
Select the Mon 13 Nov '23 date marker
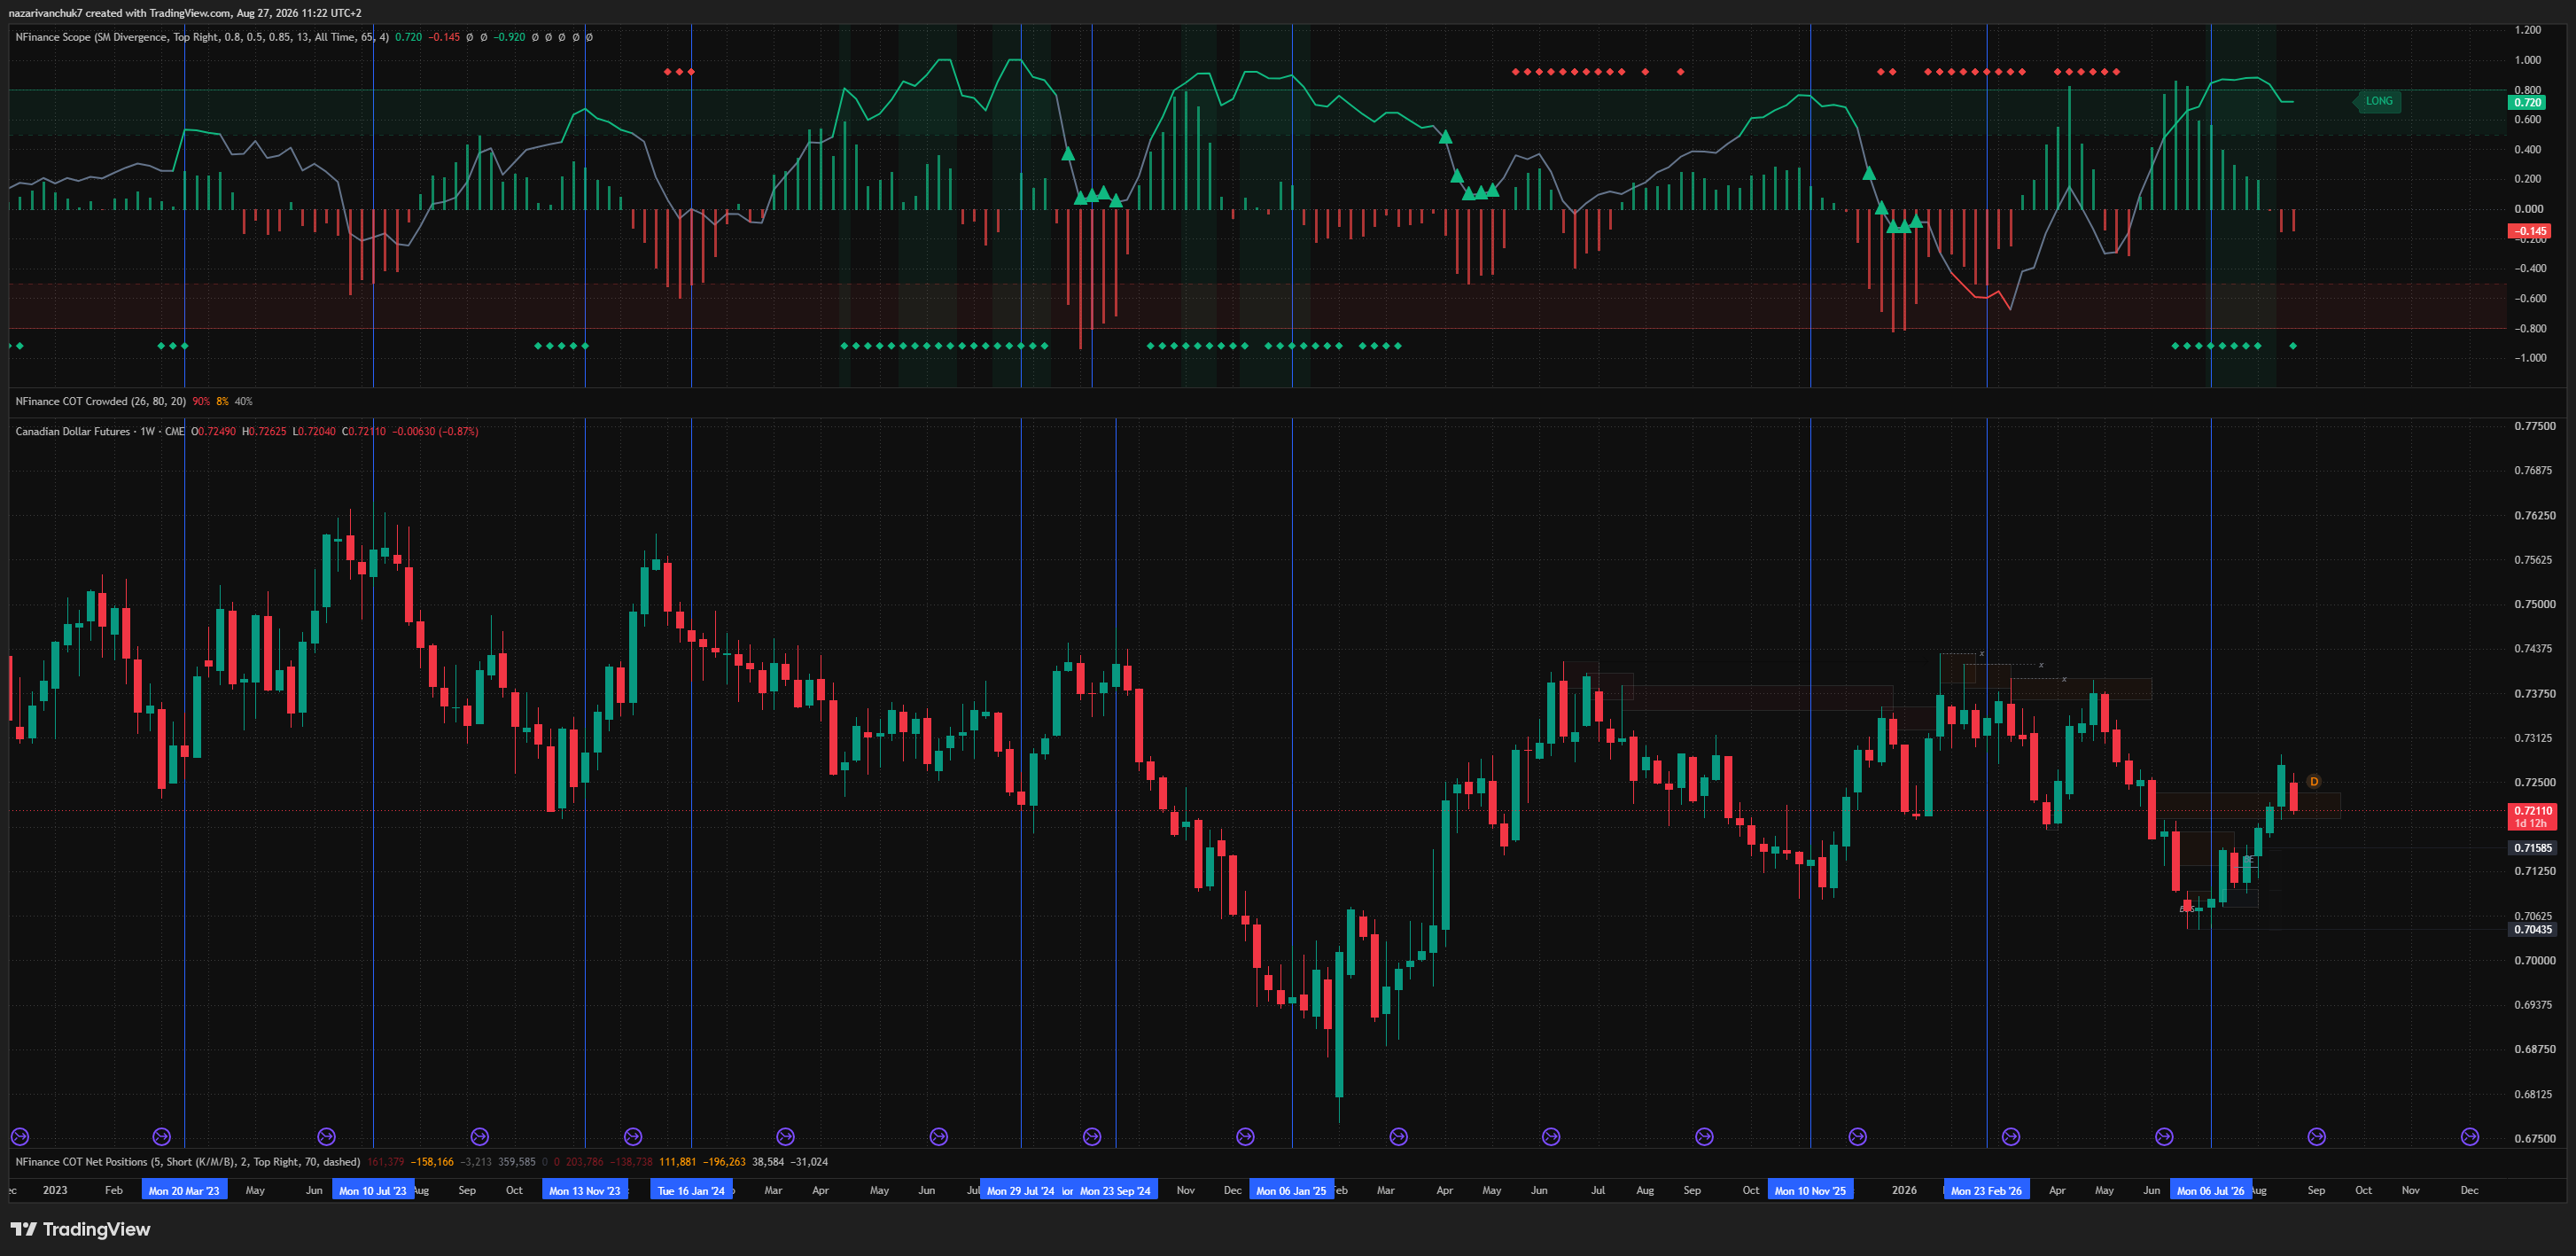pos(585,1190)
